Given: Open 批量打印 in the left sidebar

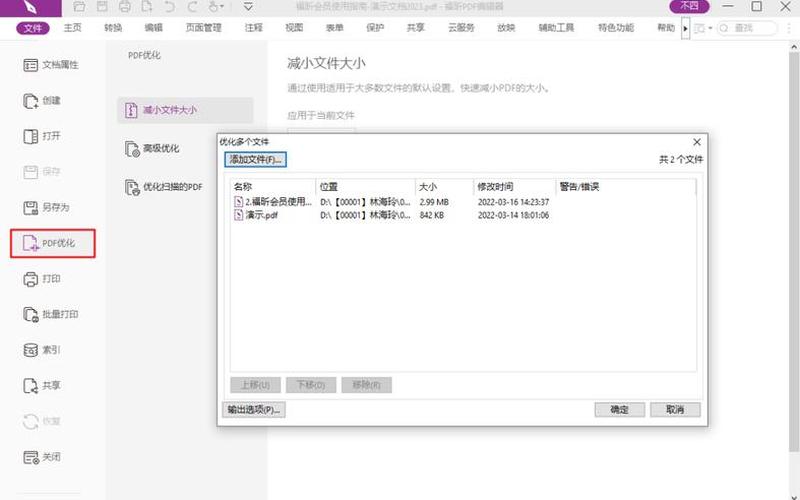Looking at the screenshot, I should pos(51,314).
